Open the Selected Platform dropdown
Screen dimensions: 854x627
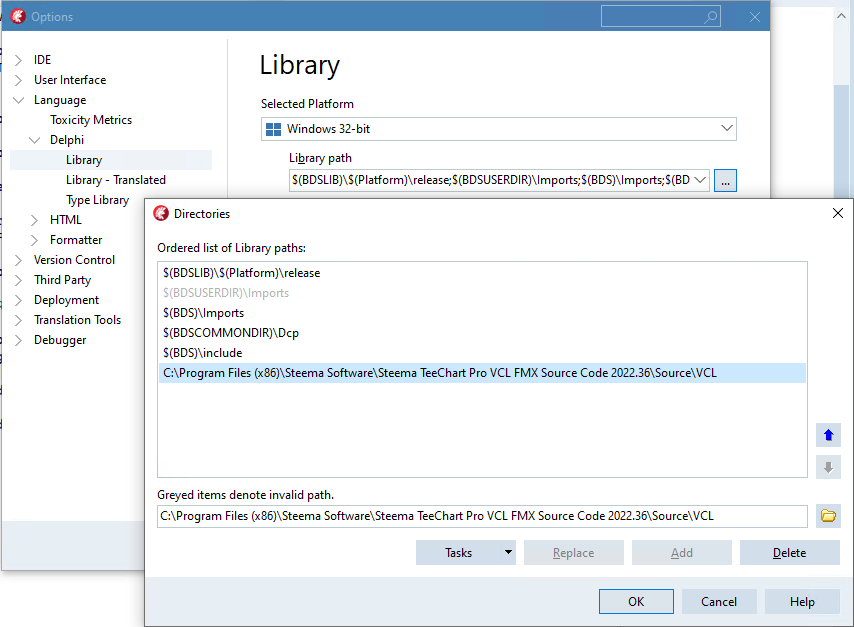[727, 129]
